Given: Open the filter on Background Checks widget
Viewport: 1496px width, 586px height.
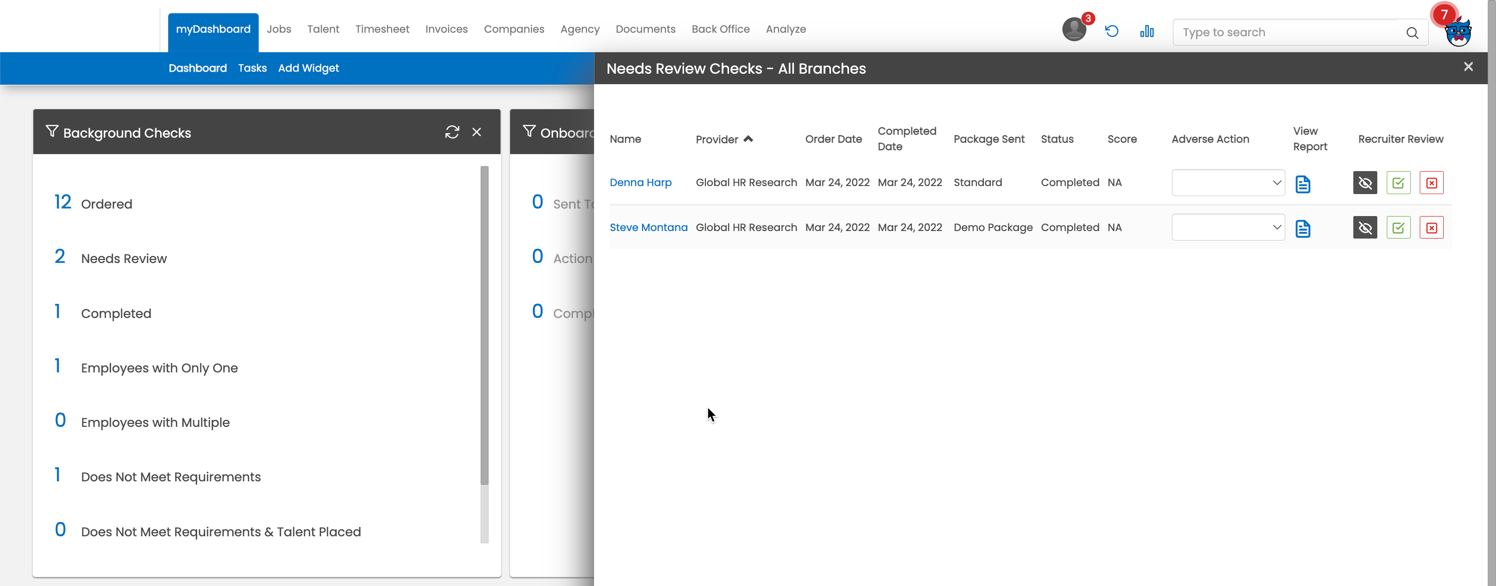Looking at the screenshot, I should (x=52, y=132).
